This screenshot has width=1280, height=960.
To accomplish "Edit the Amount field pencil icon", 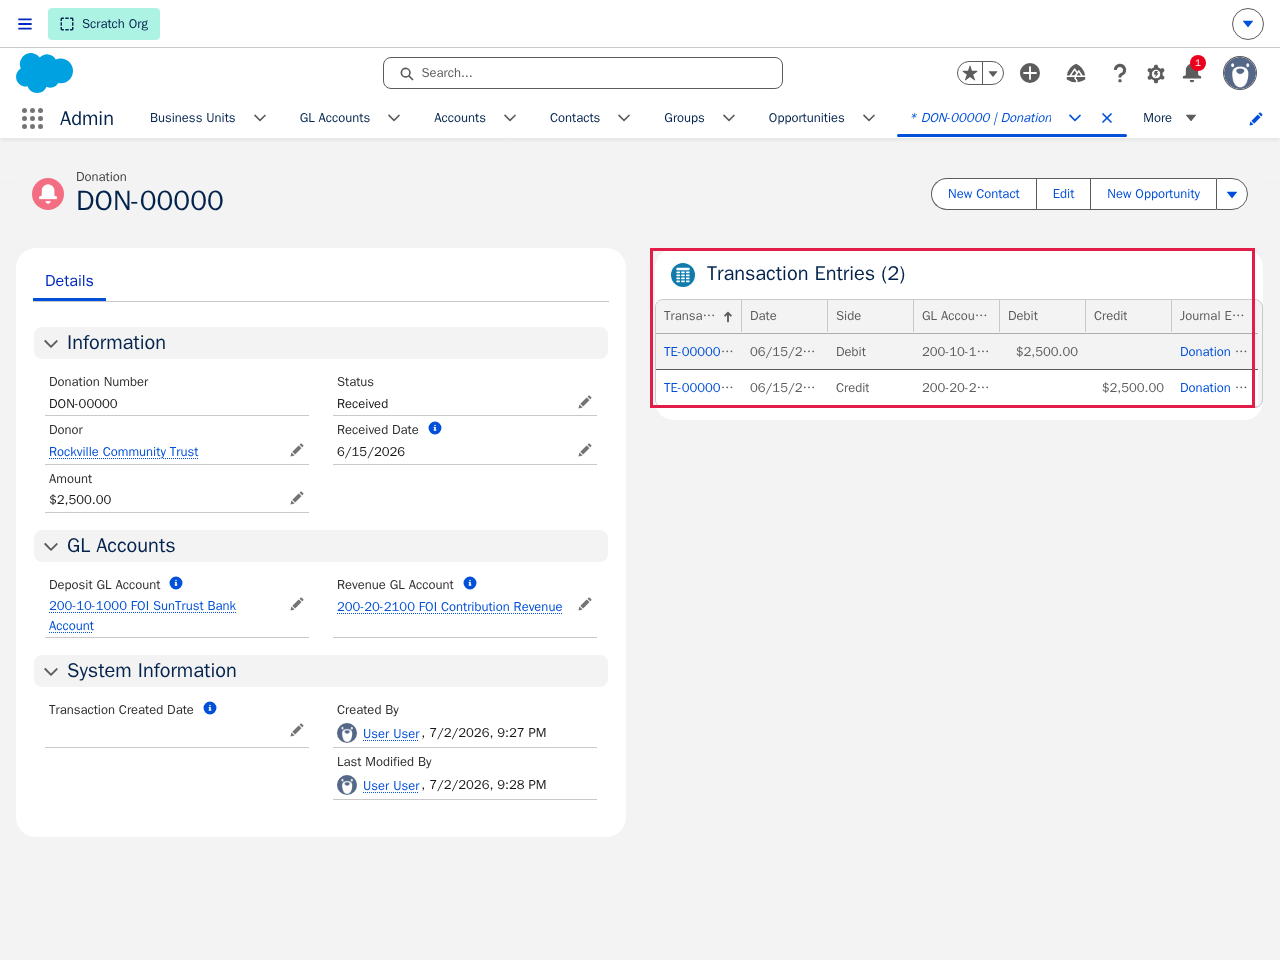I will click(297, 498).
